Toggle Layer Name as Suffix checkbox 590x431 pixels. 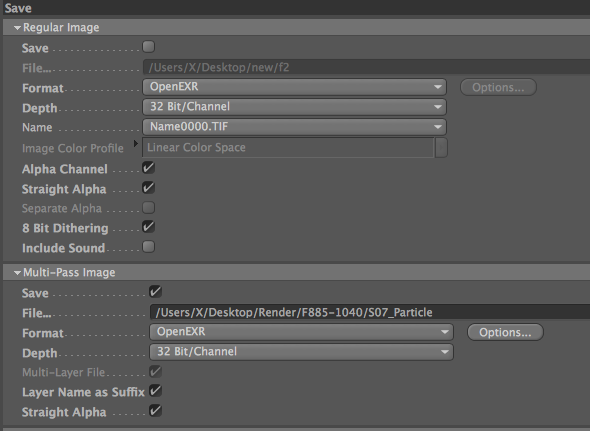coord(155,391)
